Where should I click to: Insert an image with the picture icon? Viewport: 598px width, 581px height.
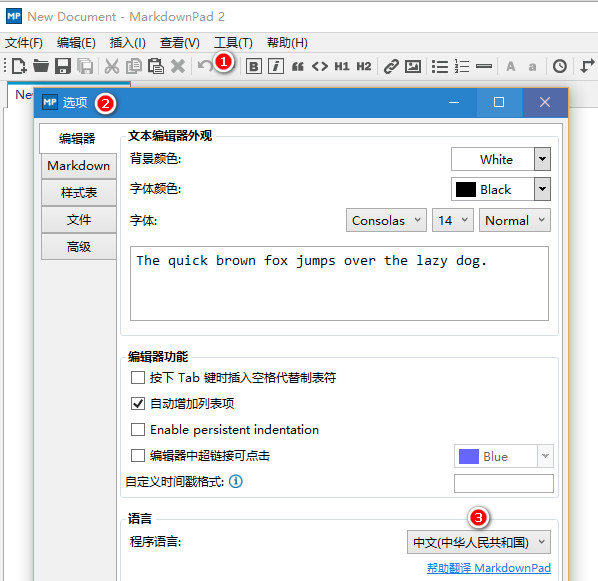(x=413, y=66)
